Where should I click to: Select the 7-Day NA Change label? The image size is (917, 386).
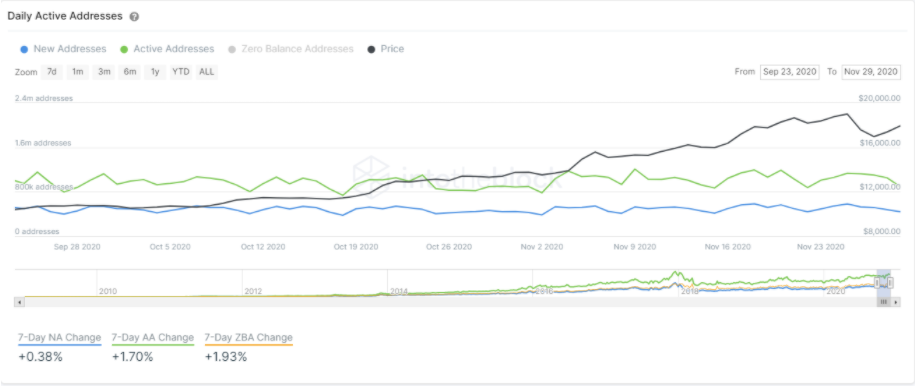tap(60, 337)
